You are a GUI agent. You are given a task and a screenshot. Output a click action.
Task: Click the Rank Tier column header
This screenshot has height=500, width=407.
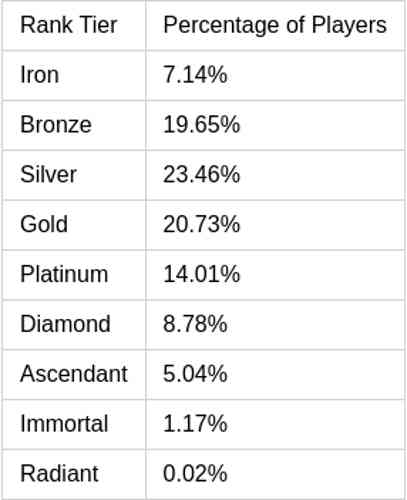click(74, 25)
